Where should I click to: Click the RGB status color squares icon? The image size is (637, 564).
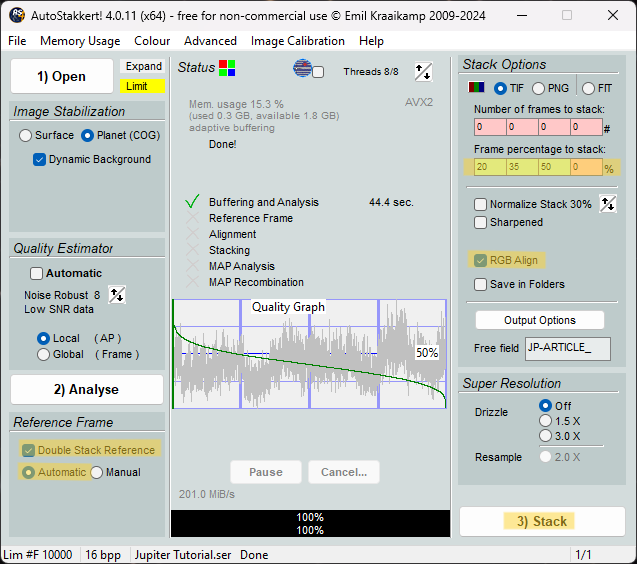coord(227,68)
